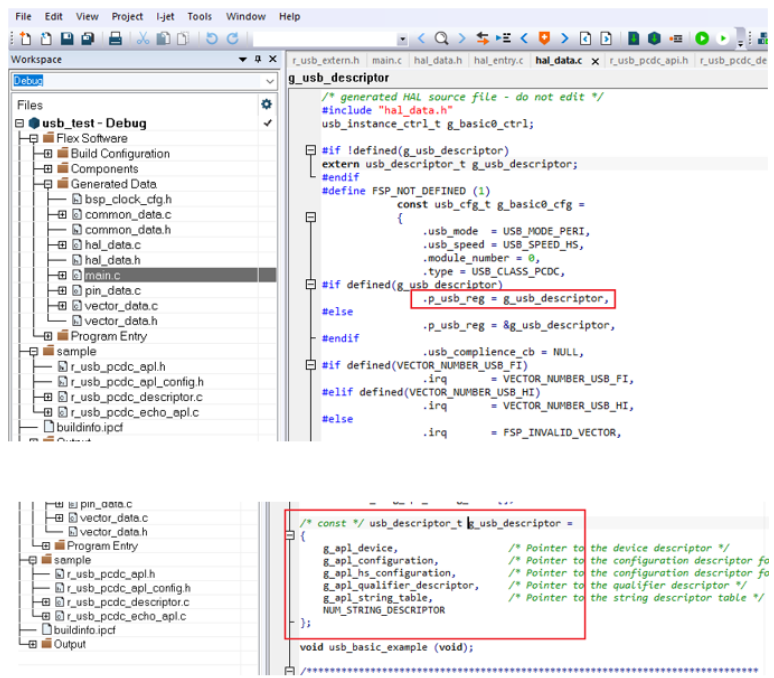Copy selection using toolbar icon
Viewport: 774px width, 678px height.
pyautogui.click(x=163, y=38)
